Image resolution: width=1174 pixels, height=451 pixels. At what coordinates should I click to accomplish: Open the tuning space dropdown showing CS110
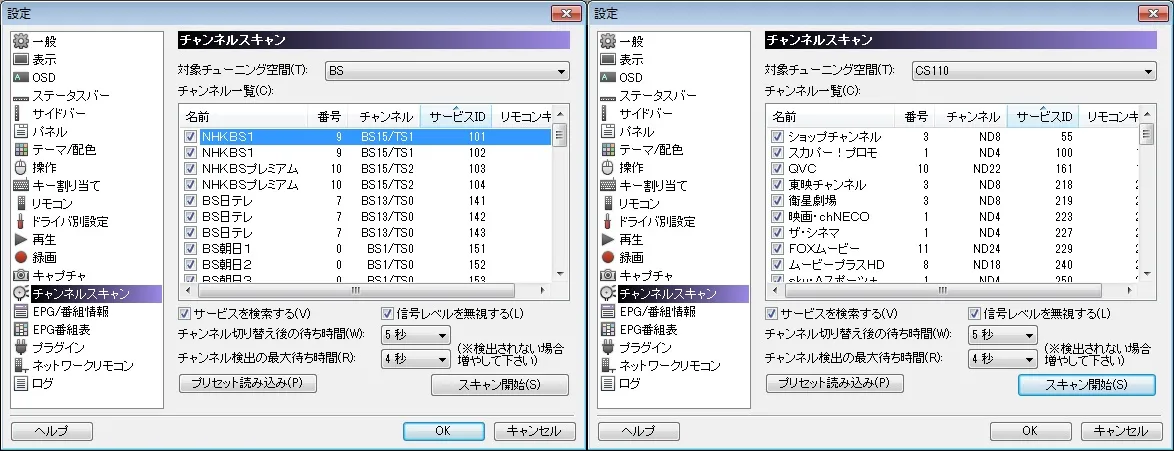[x=1034, y=71]
